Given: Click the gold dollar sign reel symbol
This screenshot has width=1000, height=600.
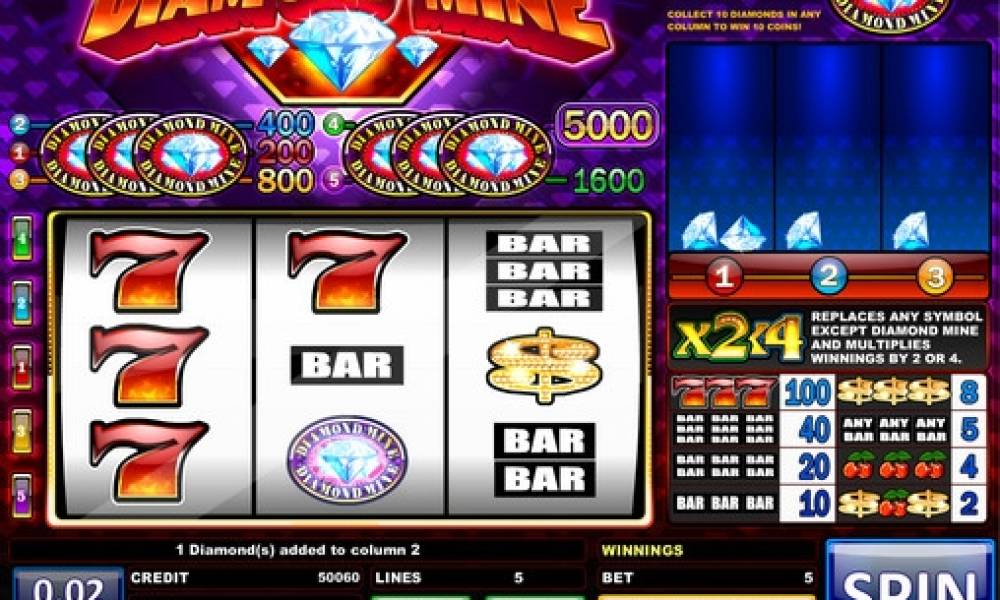Looking at the screenshot, I should pos(543,365).
